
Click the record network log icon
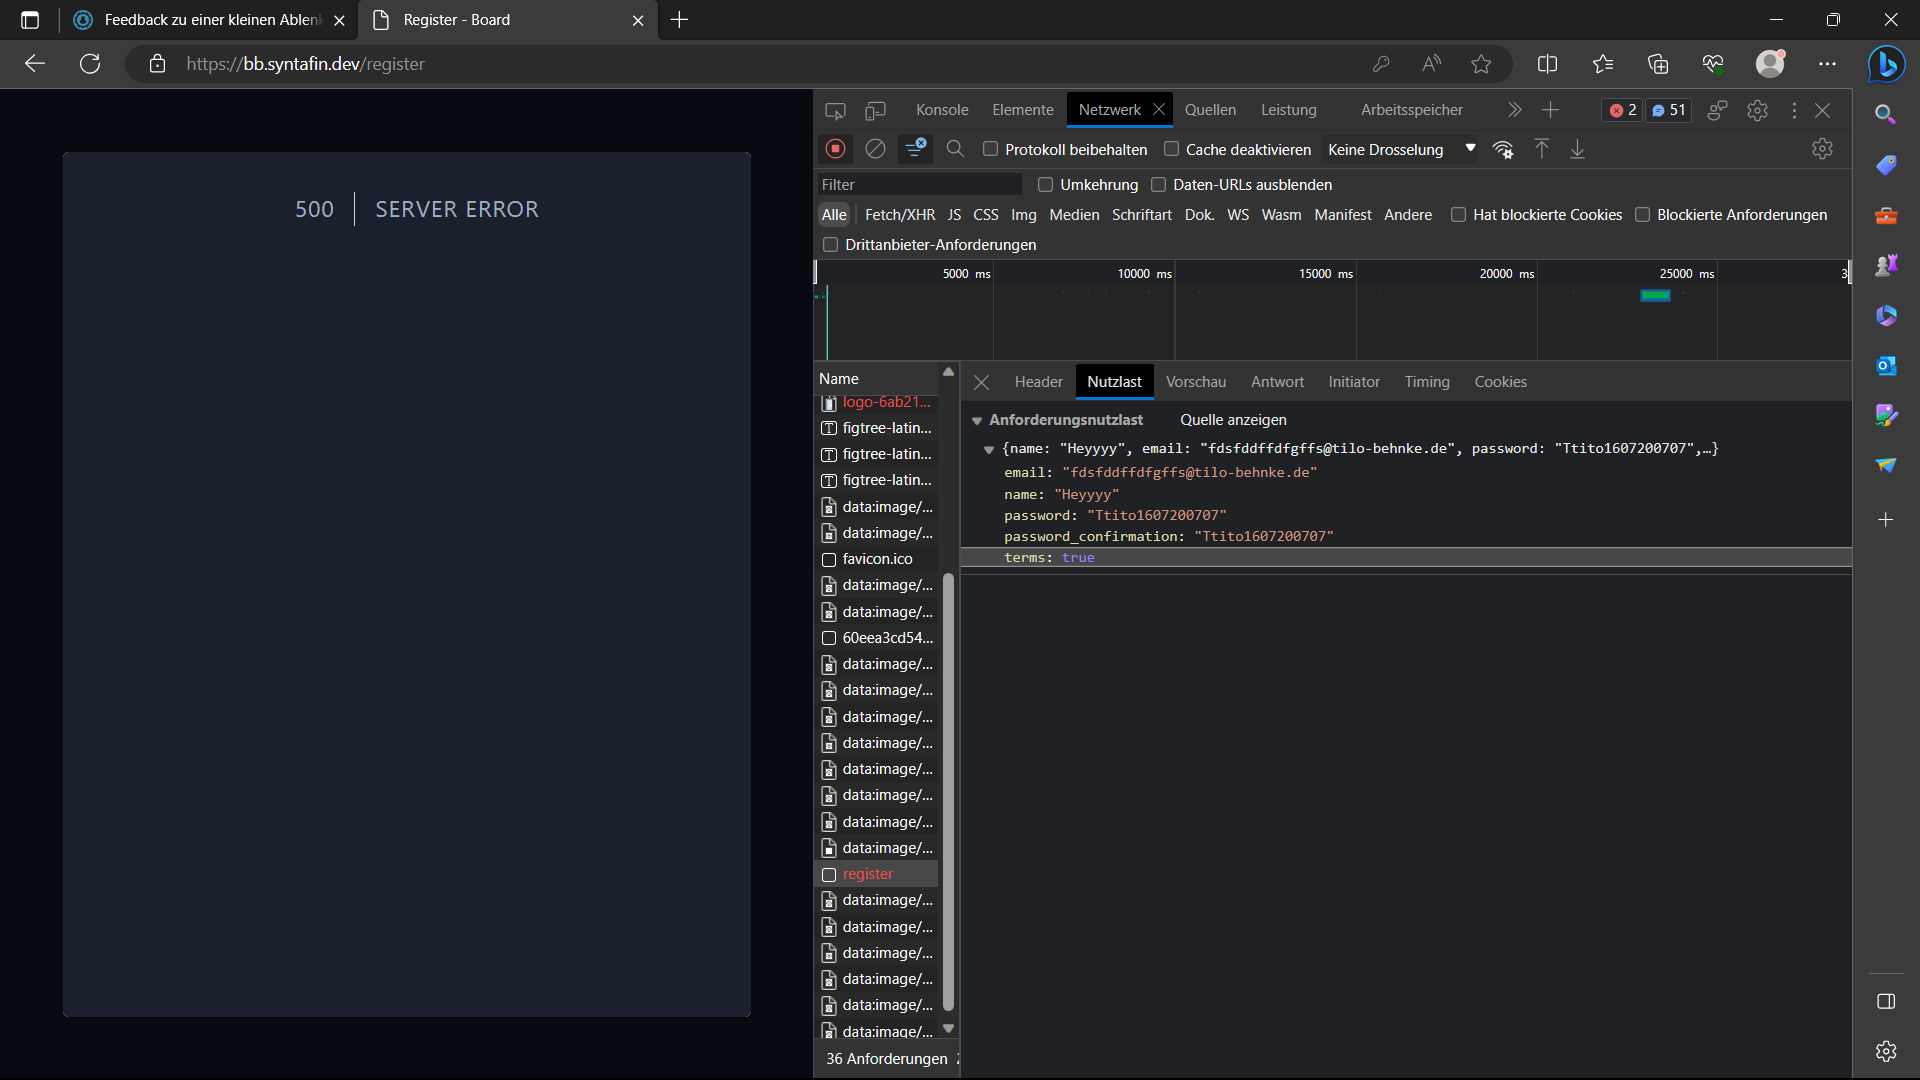[836, 149]
